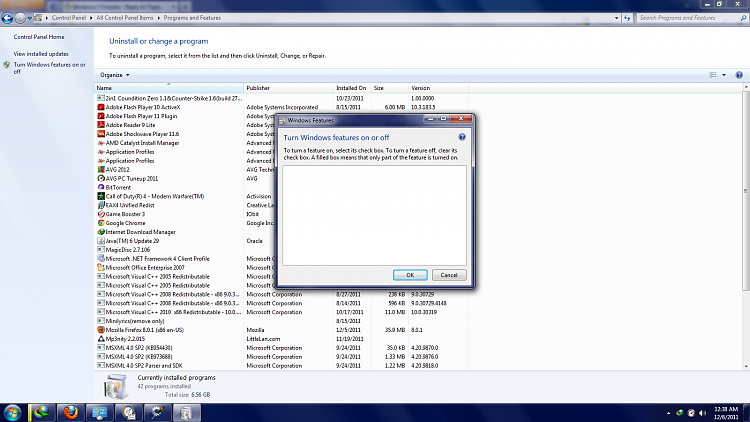Click the program list vertical scrollbar

[x=746, y=190]
